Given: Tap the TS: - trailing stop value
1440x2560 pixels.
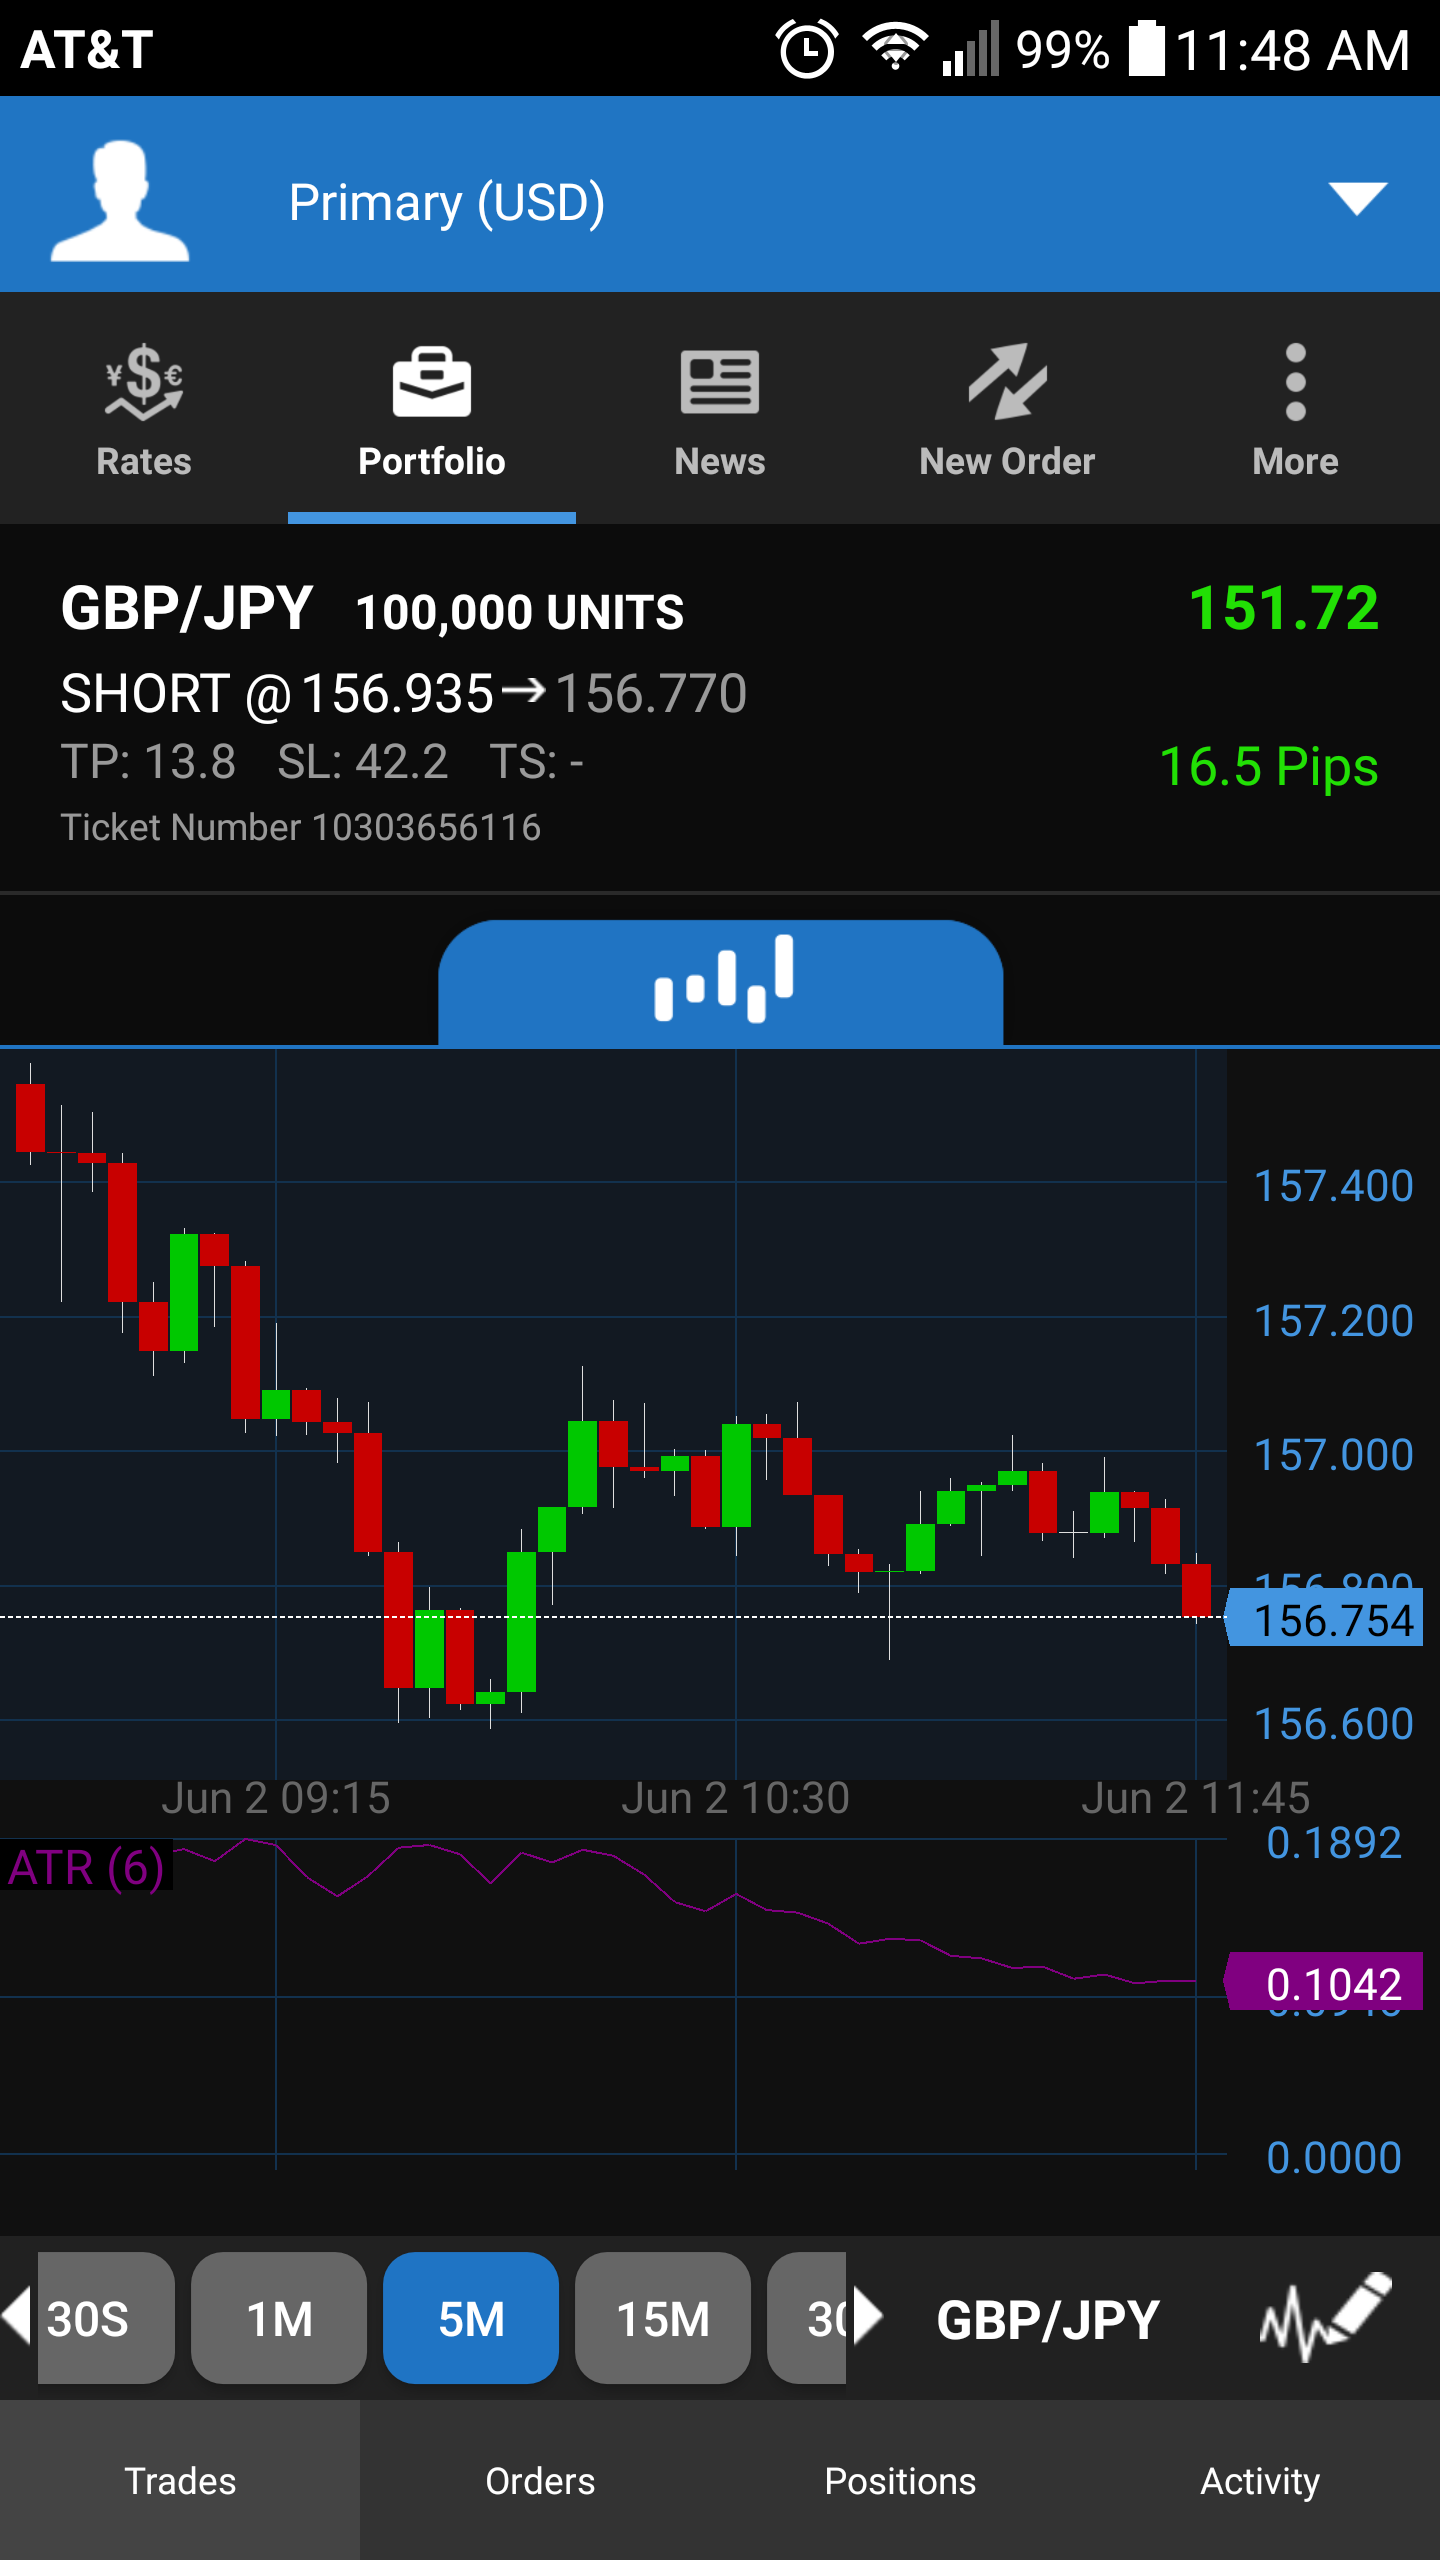Looking at the screenshot, I should (536, 762).
